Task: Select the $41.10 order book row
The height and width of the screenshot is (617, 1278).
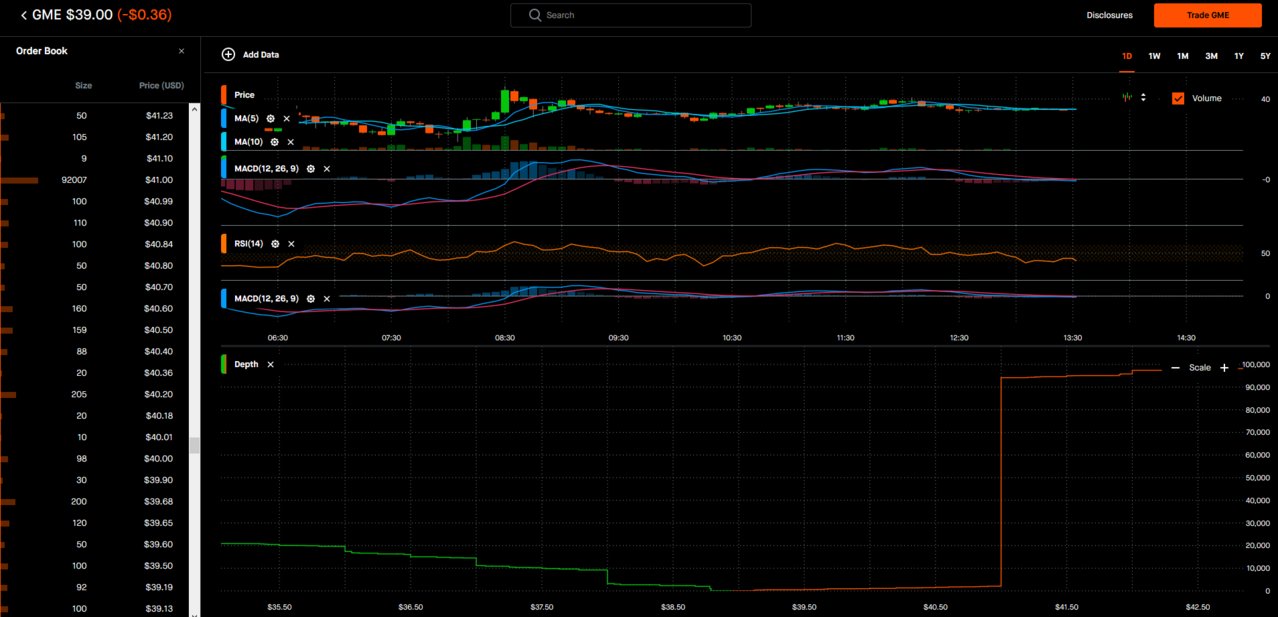Action: pos(94,159)
